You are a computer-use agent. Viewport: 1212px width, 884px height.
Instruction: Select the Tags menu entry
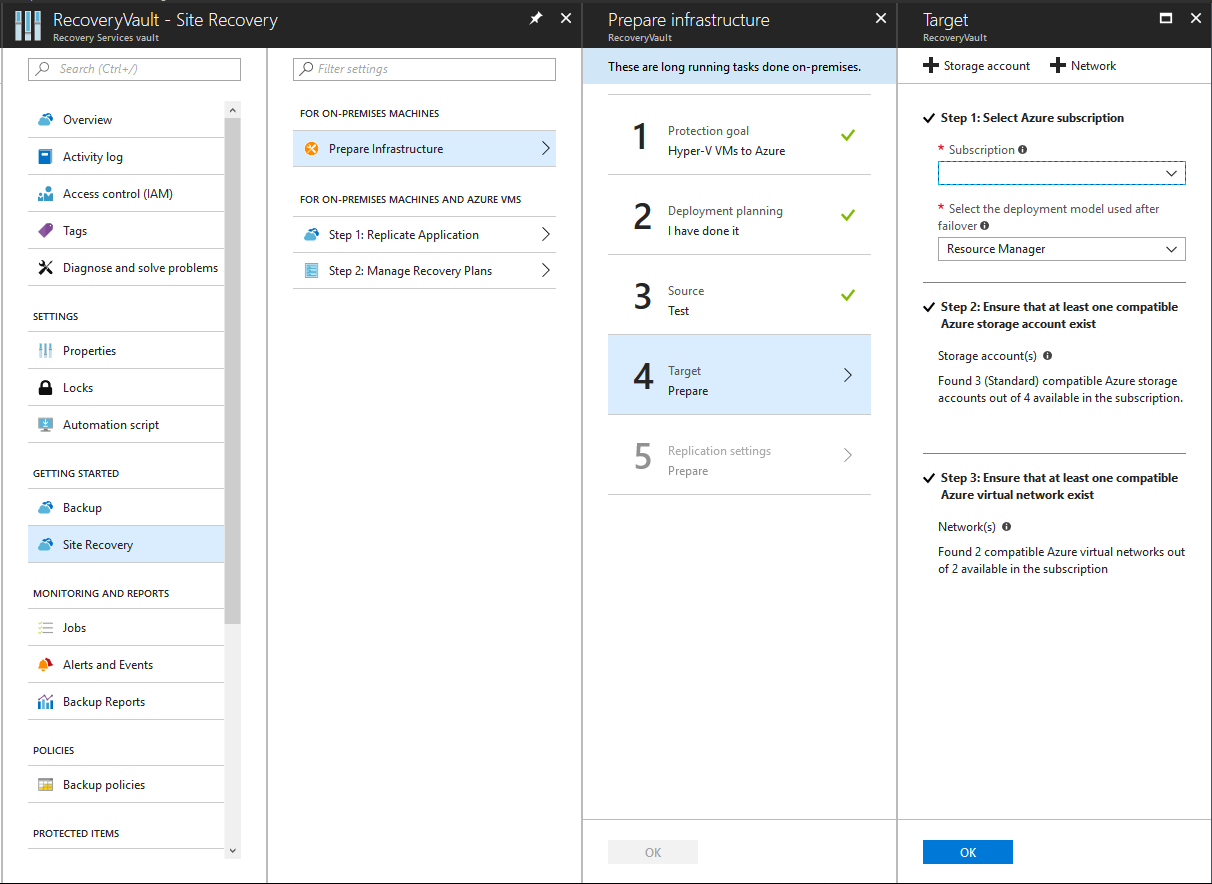[126, 231]
